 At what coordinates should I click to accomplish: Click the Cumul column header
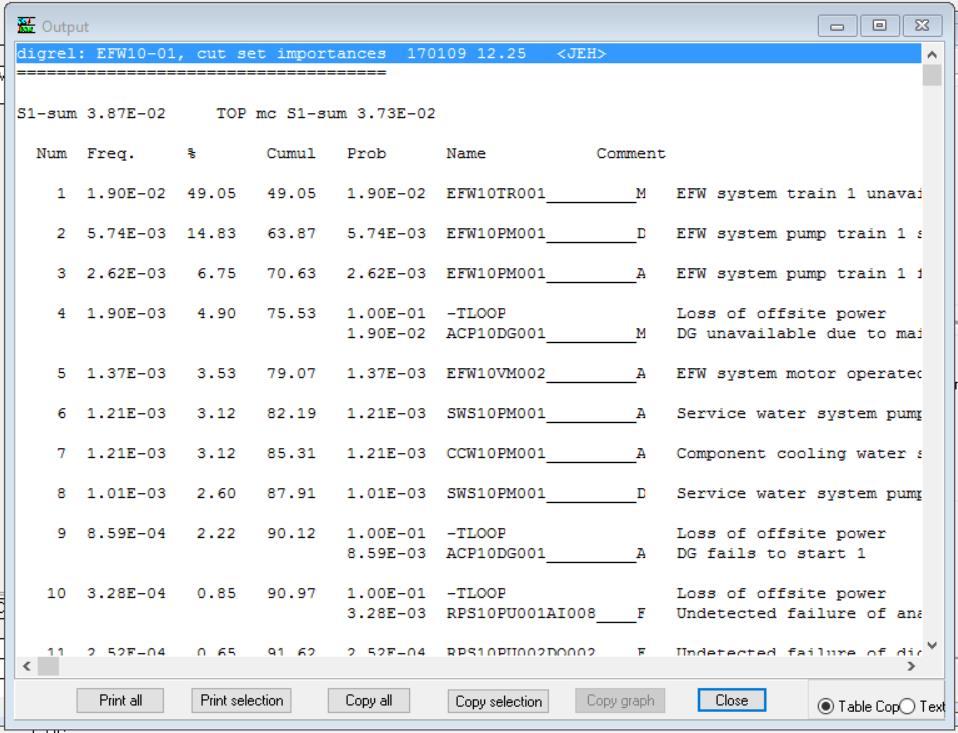pos(291,153)
